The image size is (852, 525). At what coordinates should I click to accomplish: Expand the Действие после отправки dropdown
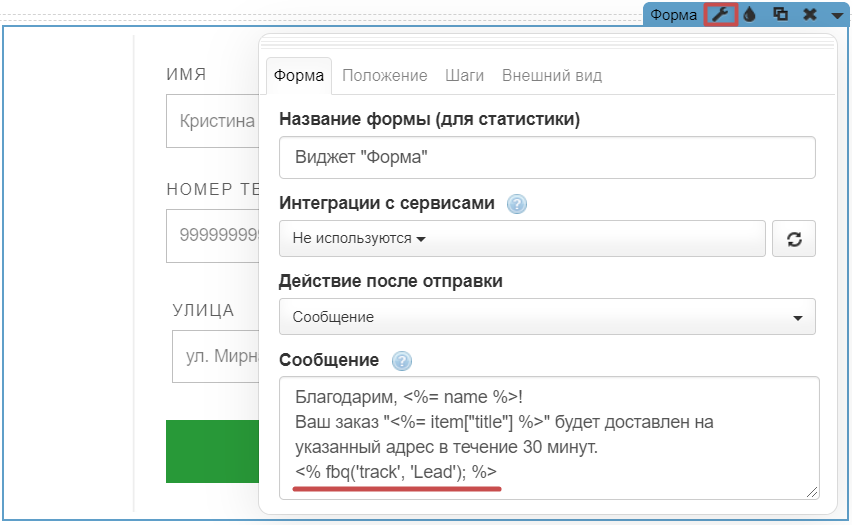[547, 317]
